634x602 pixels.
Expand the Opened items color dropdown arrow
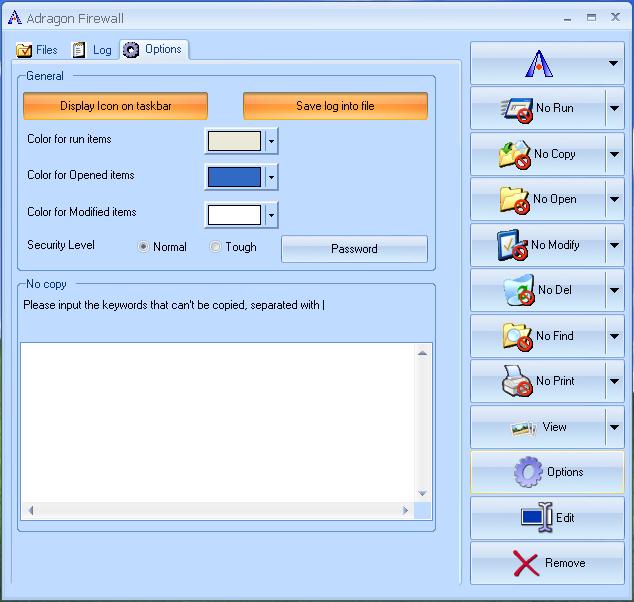[271, 177]
